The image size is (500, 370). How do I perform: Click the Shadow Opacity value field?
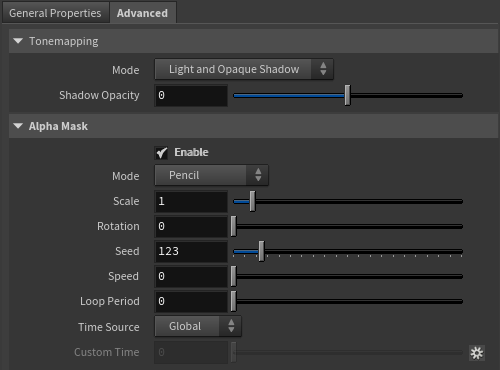(191, 96)
